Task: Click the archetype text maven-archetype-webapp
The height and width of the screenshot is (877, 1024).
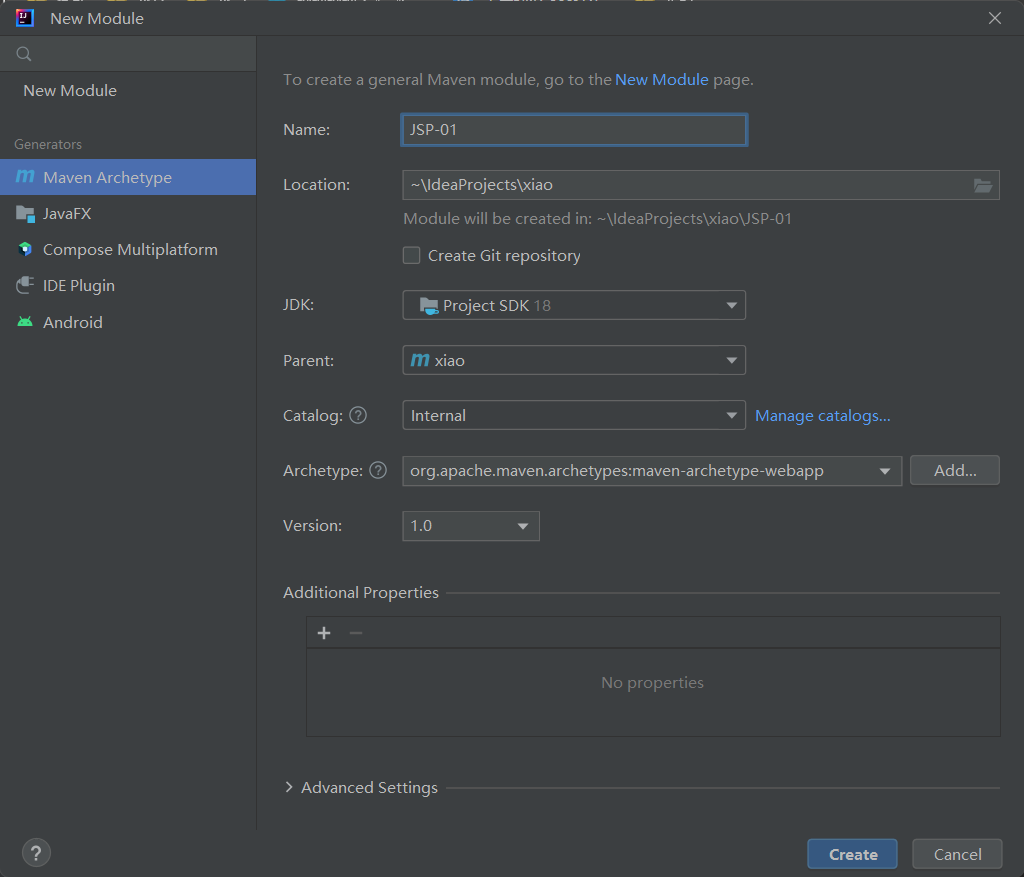Action: click(x=728, y=470)
